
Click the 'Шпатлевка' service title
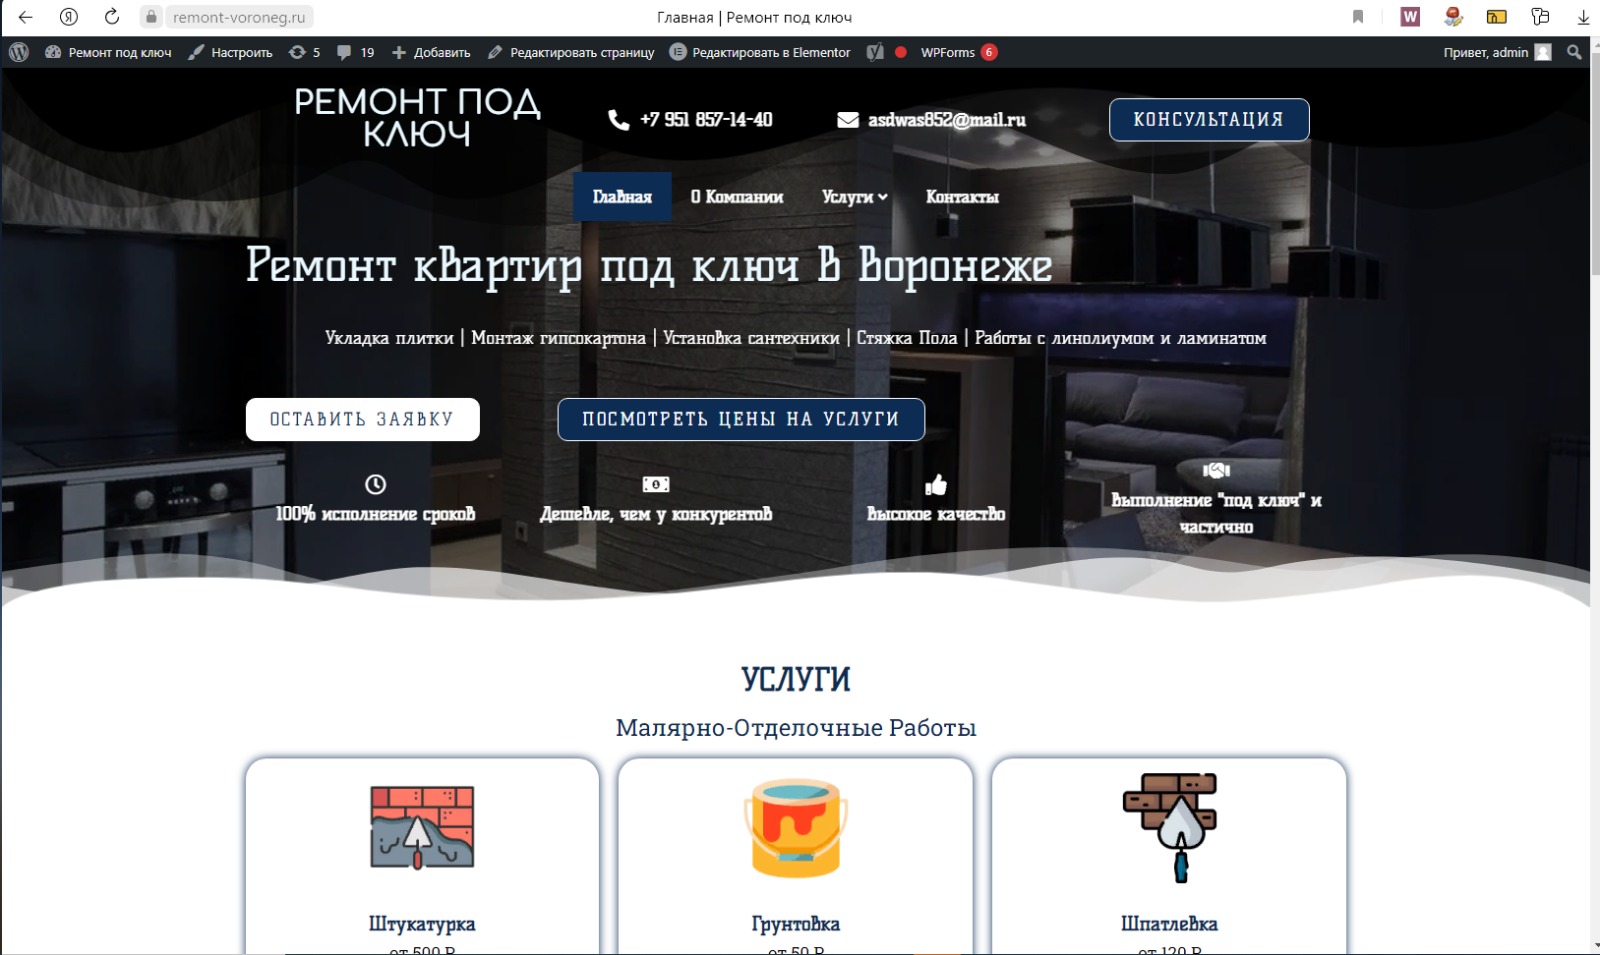[1169, 924]
